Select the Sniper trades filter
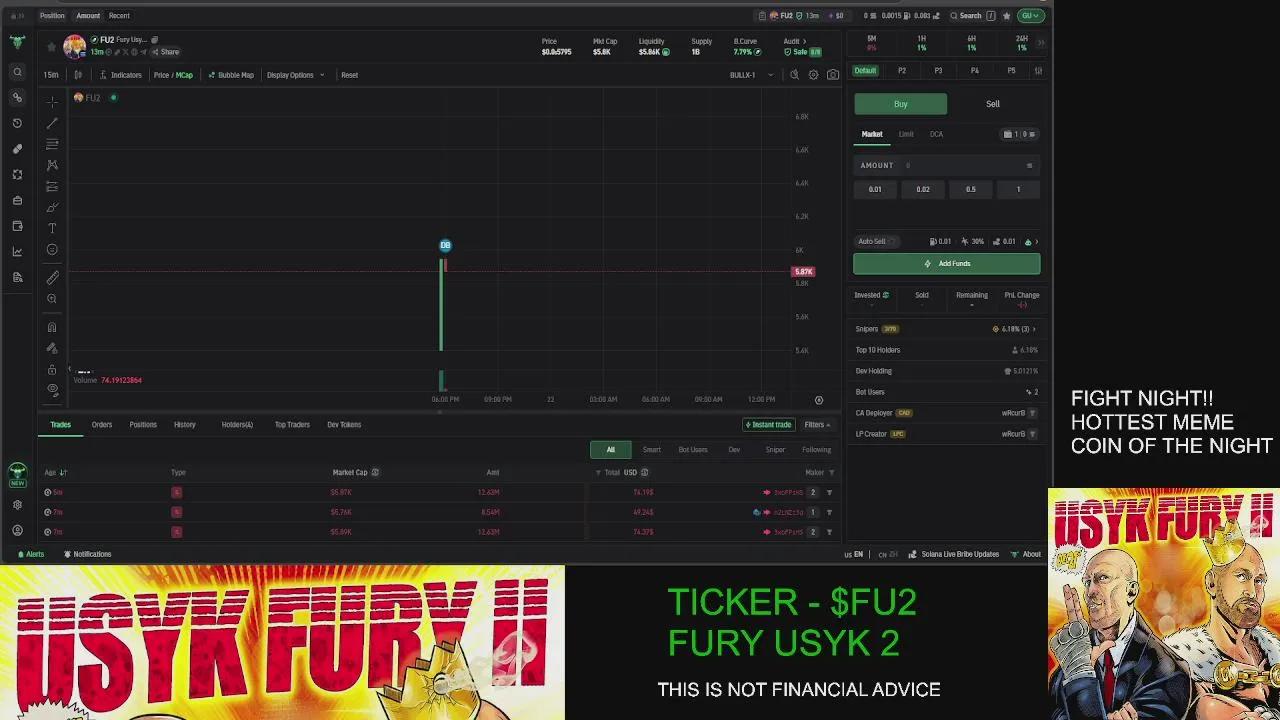The height and width of the screenshot is (720, 1280). [x=775, y=450]
